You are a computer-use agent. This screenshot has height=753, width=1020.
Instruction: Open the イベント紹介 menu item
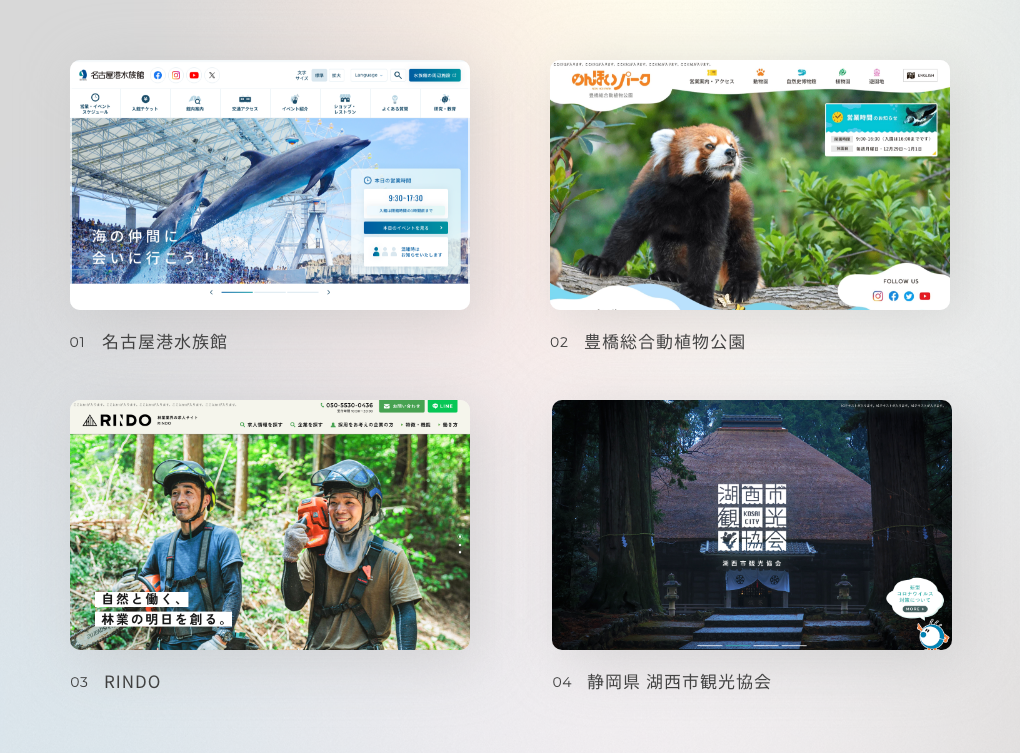click(295, 103)
